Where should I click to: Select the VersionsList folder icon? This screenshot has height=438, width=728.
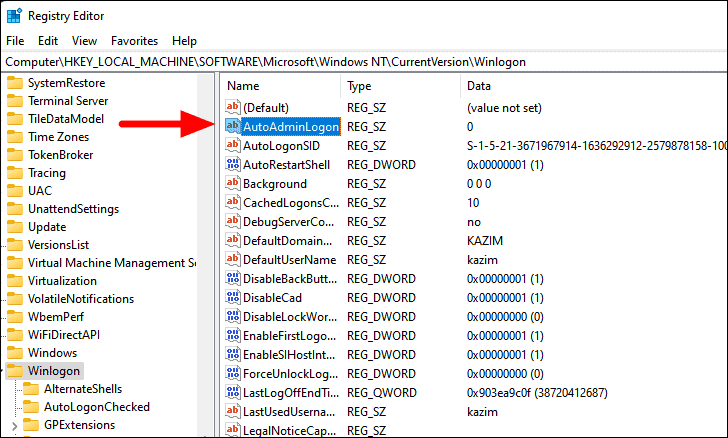pos(15,245)
